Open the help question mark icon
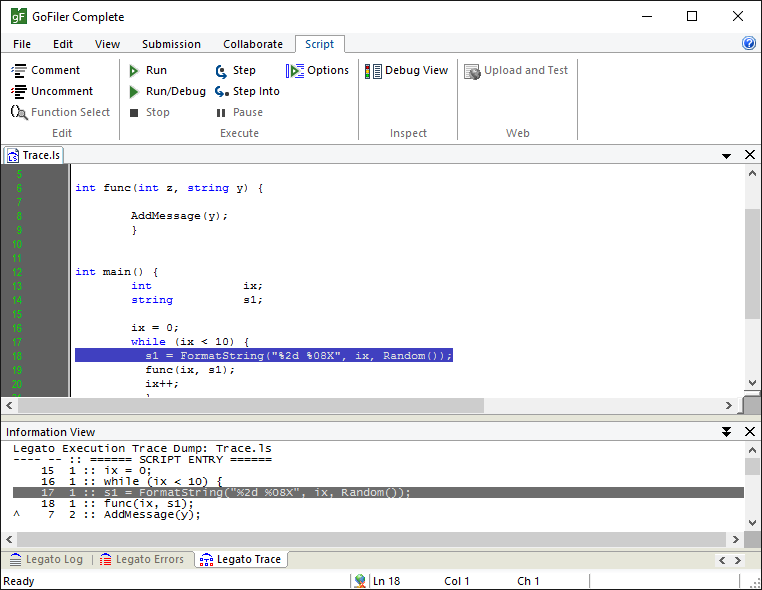This screenshot has height=590, width=762. (748, 43)
